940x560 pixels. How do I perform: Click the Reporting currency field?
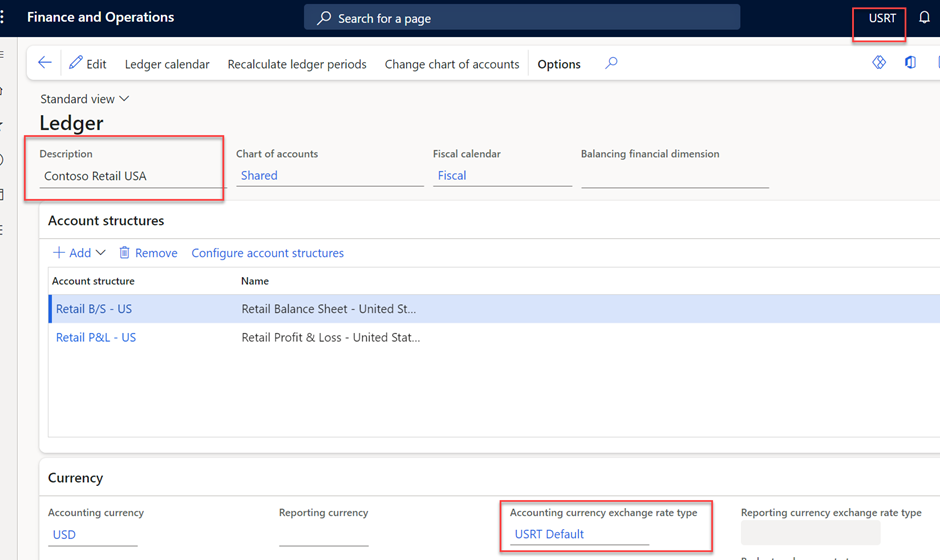[324, 535]
